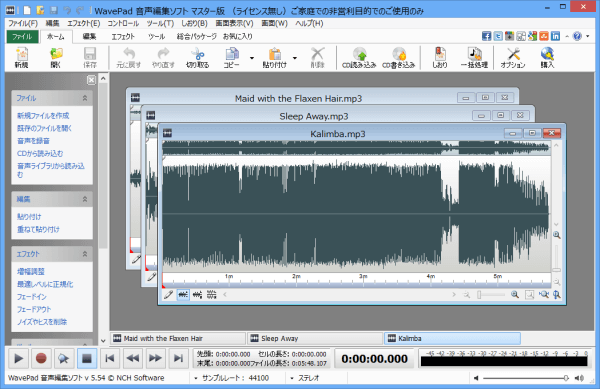The height and width of the screenshot is (389, 600).
Task: Click the red Record button
Action: (41, 358)
